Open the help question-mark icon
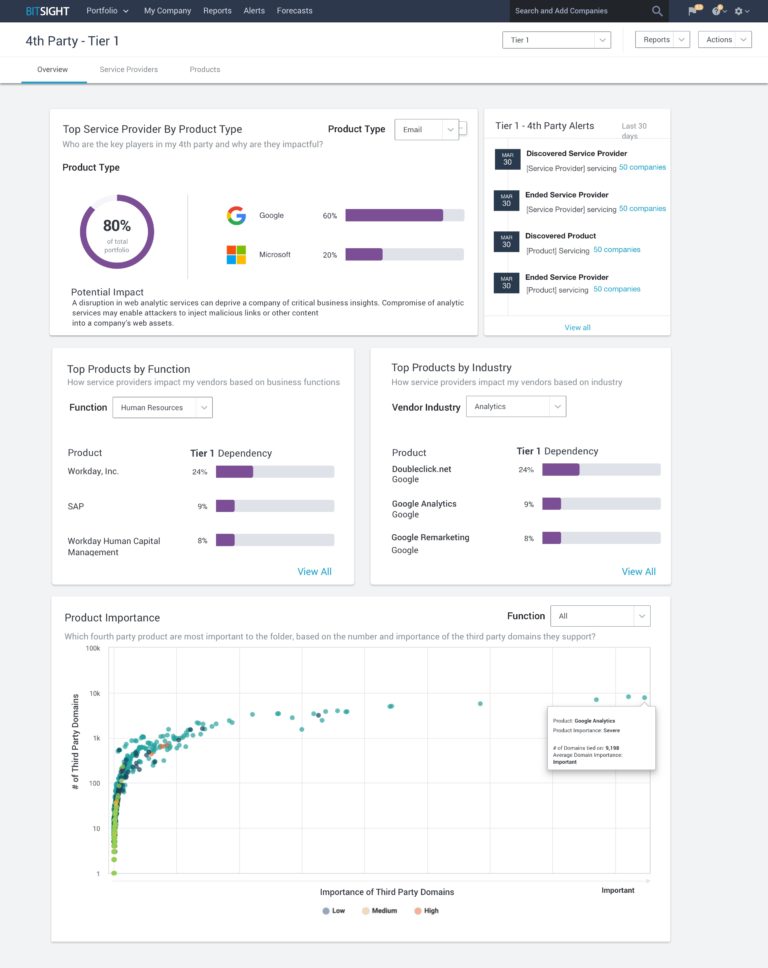Image resolution: width=768 pixels, height=968 pixels. click(x=718, y=10)
